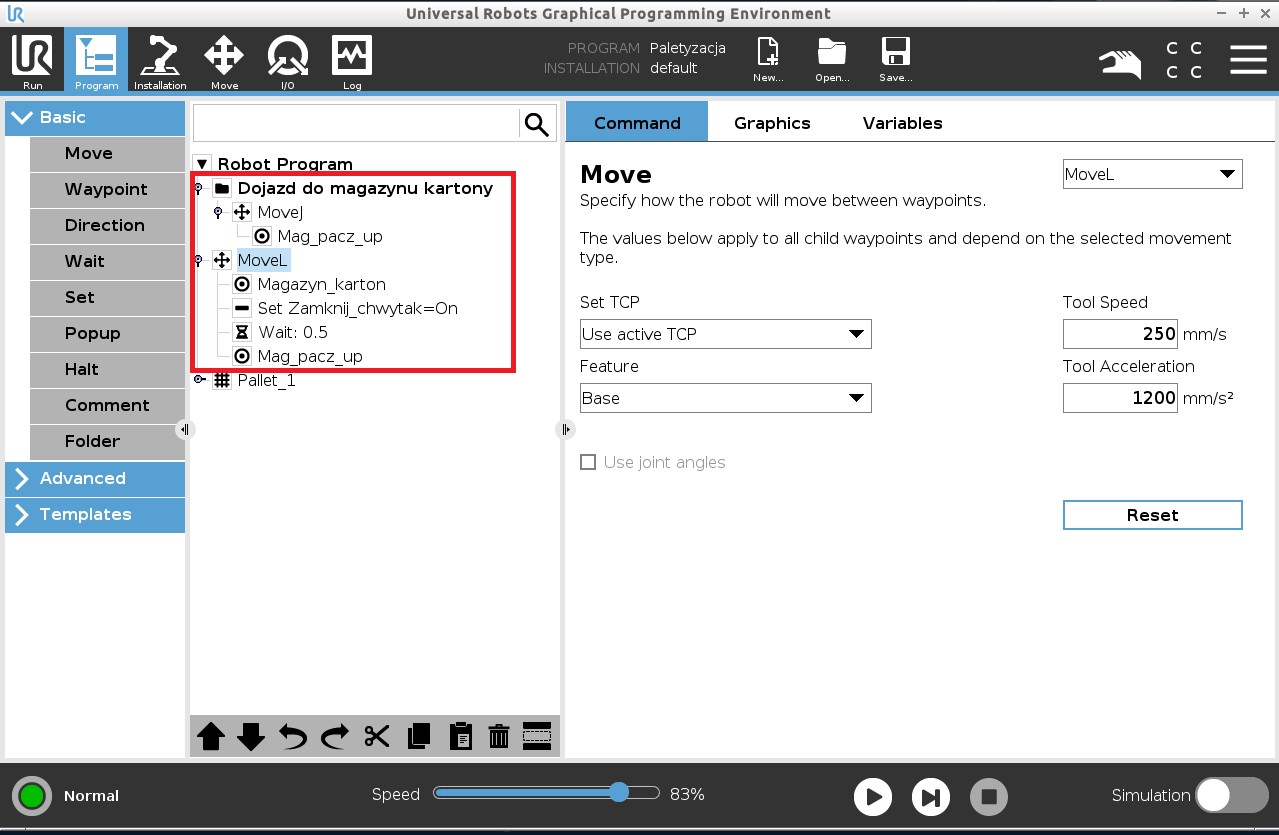Image resolution: width=1279 pixels, height=835 pixels.
Task: Insert a Folder command
Action: coord(107,441)
